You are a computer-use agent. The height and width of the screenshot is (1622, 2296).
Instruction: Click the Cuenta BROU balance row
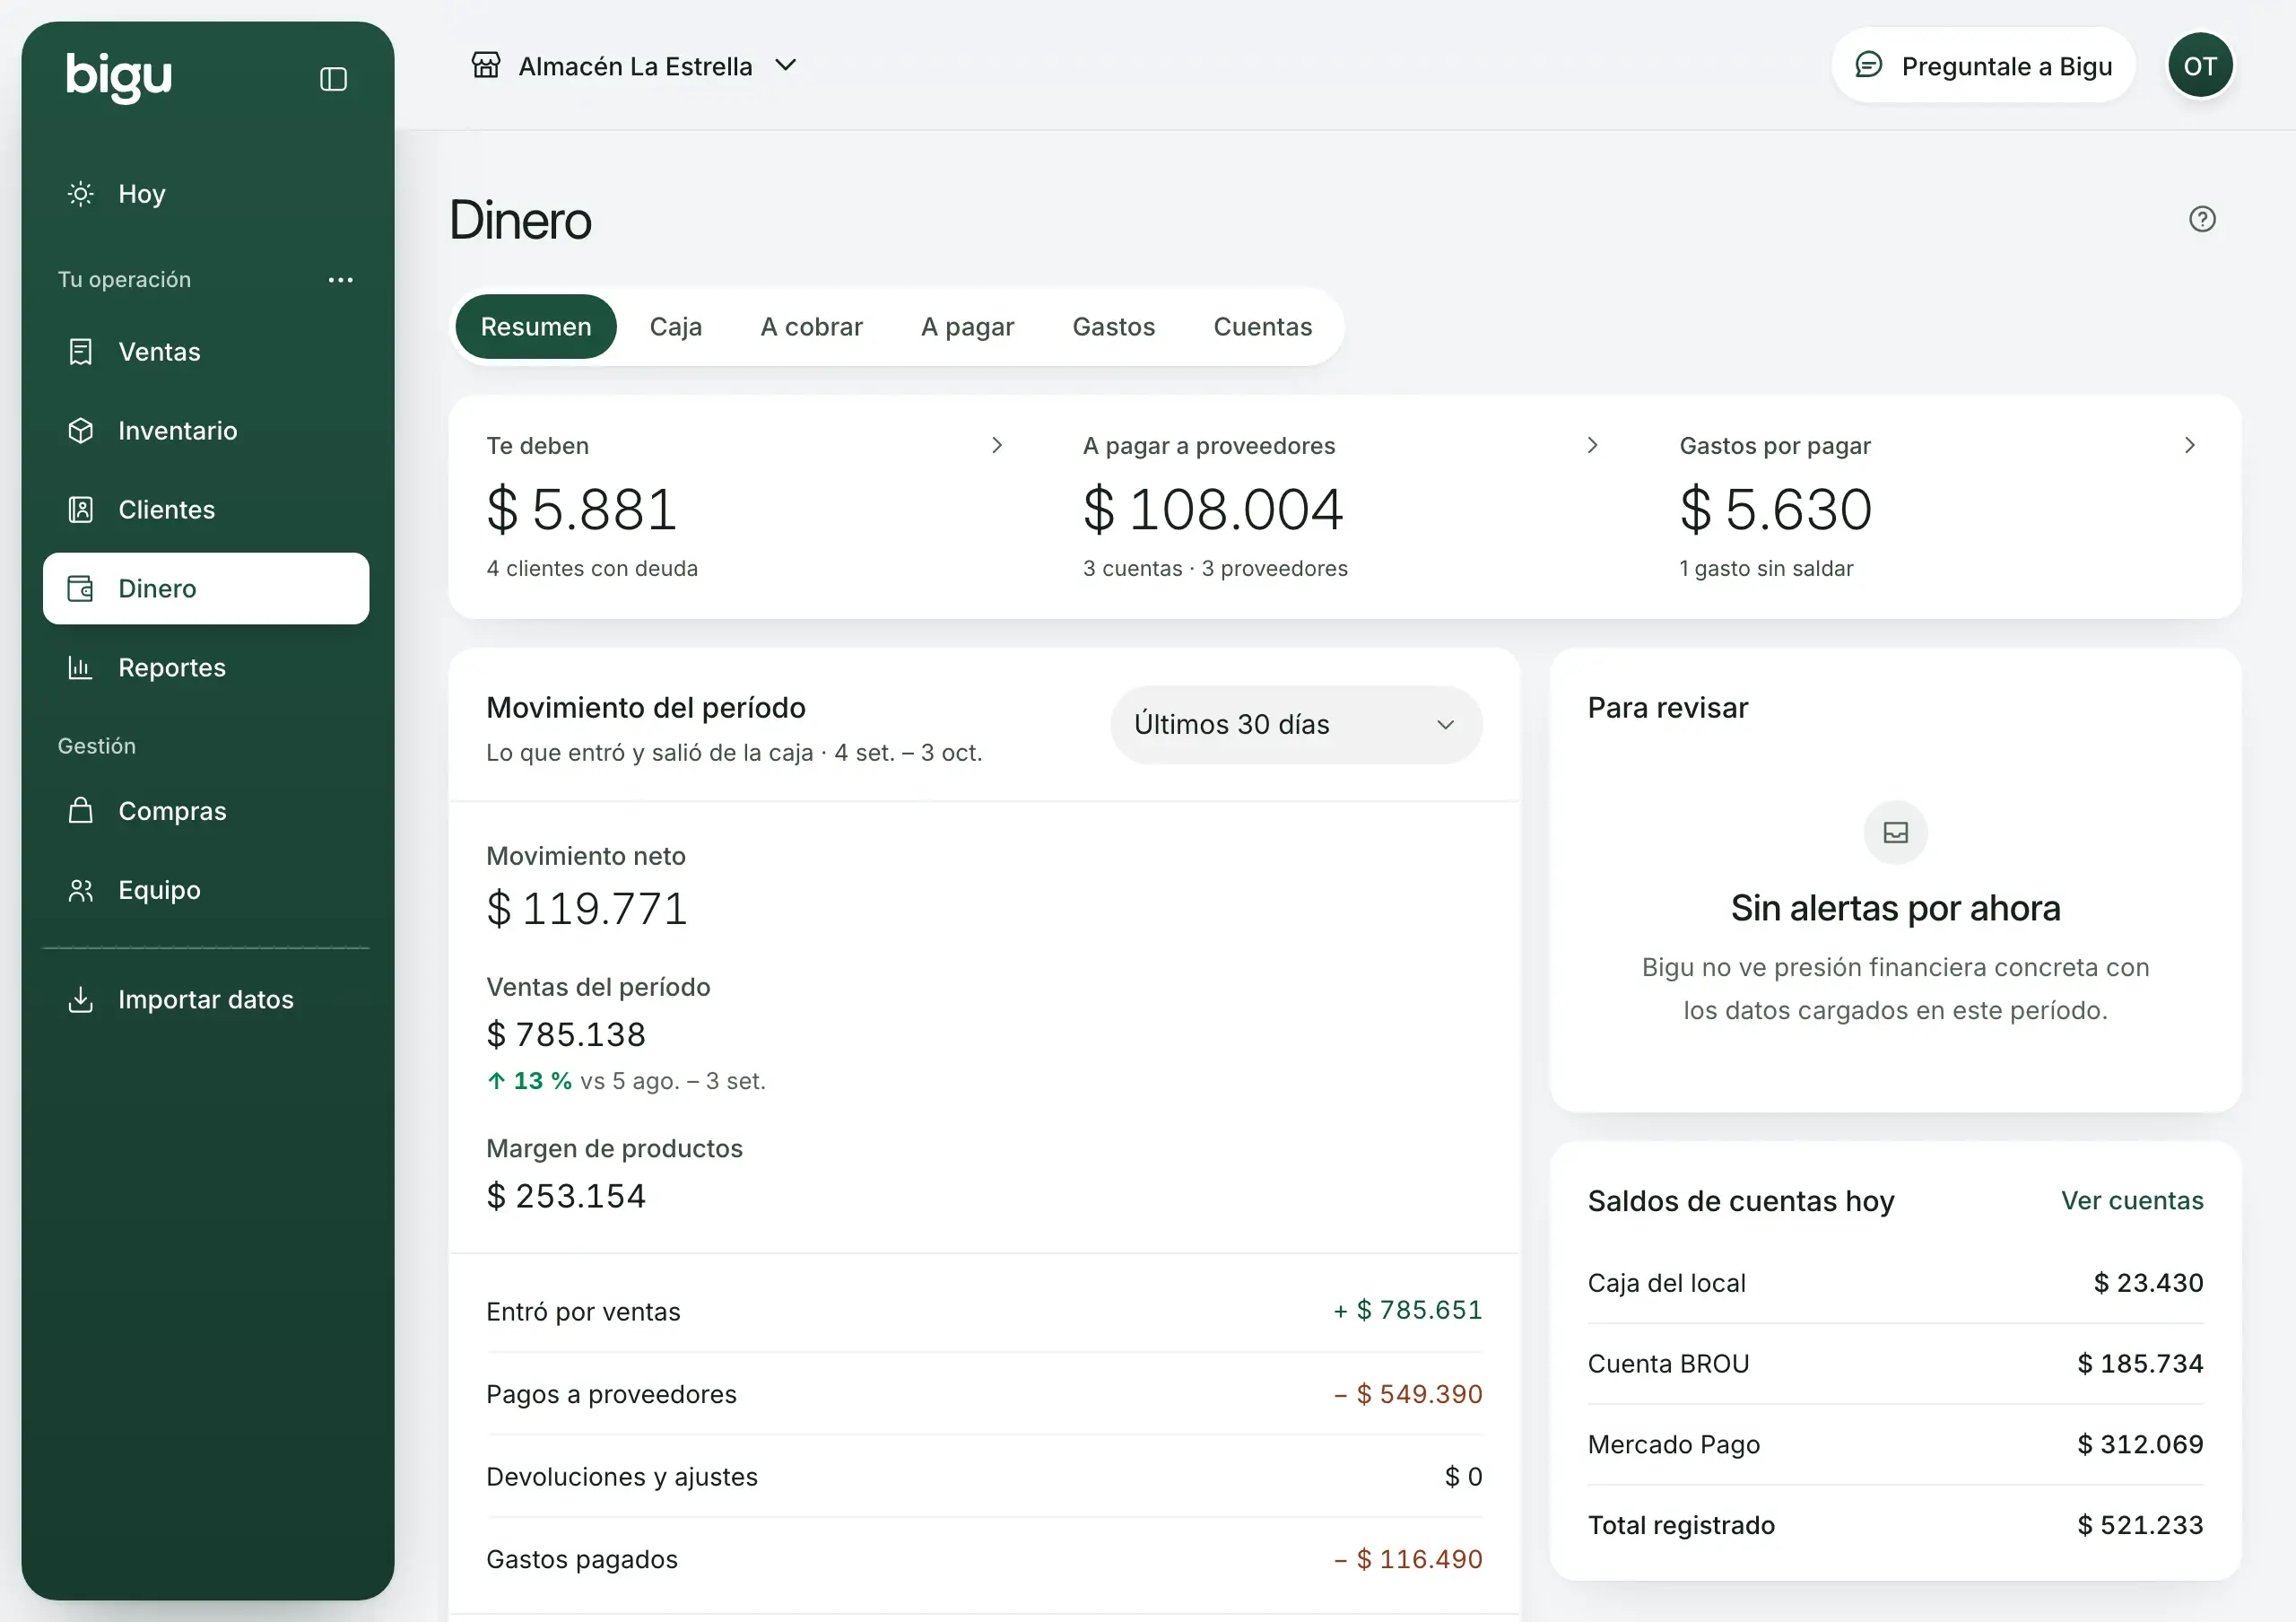tap(1895, 1364)
